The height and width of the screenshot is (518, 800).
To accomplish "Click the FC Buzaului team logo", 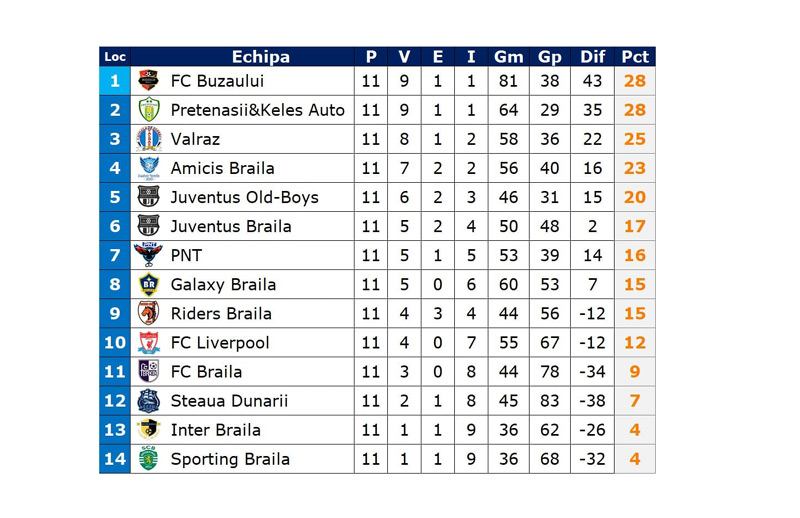I will coord(148,81).
